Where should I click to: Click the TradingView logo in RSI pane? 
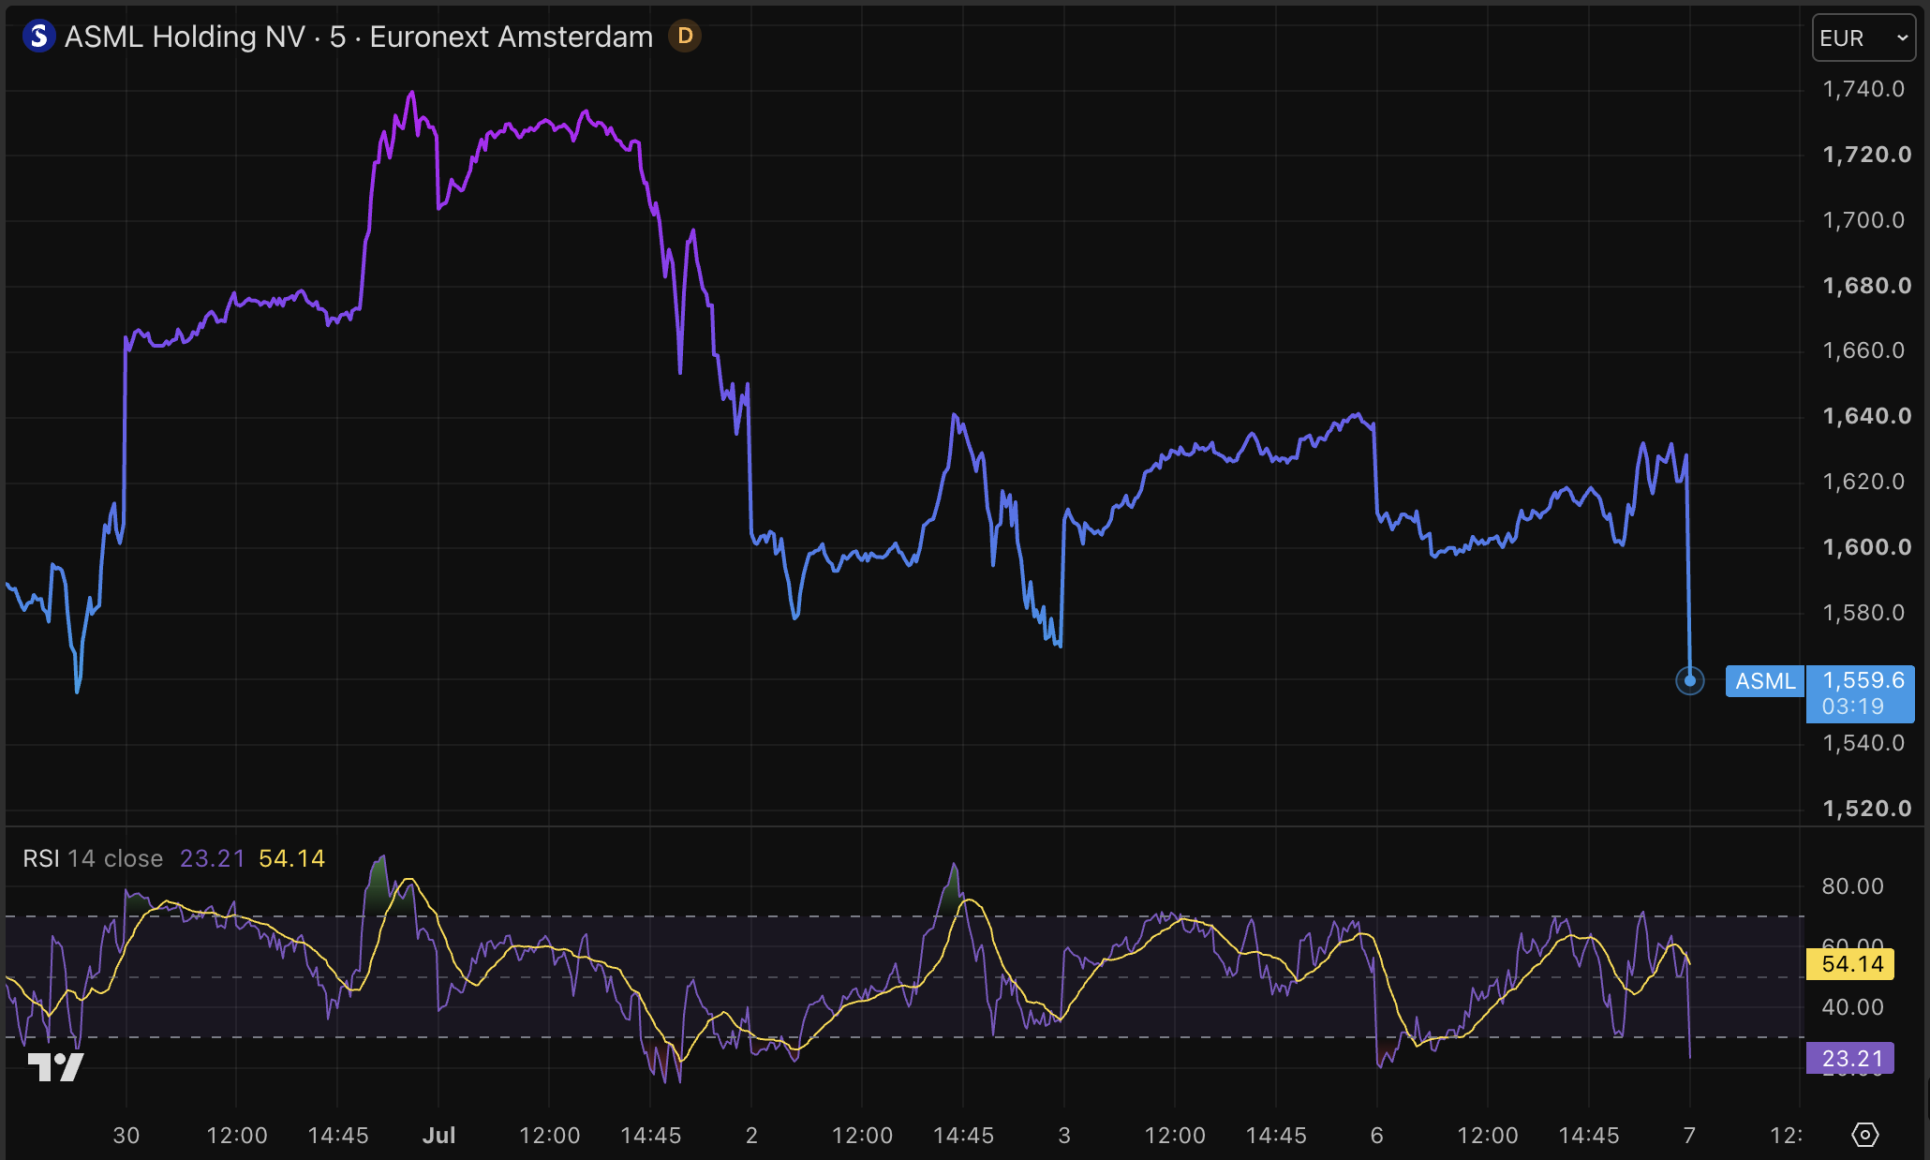(56, 1067)
